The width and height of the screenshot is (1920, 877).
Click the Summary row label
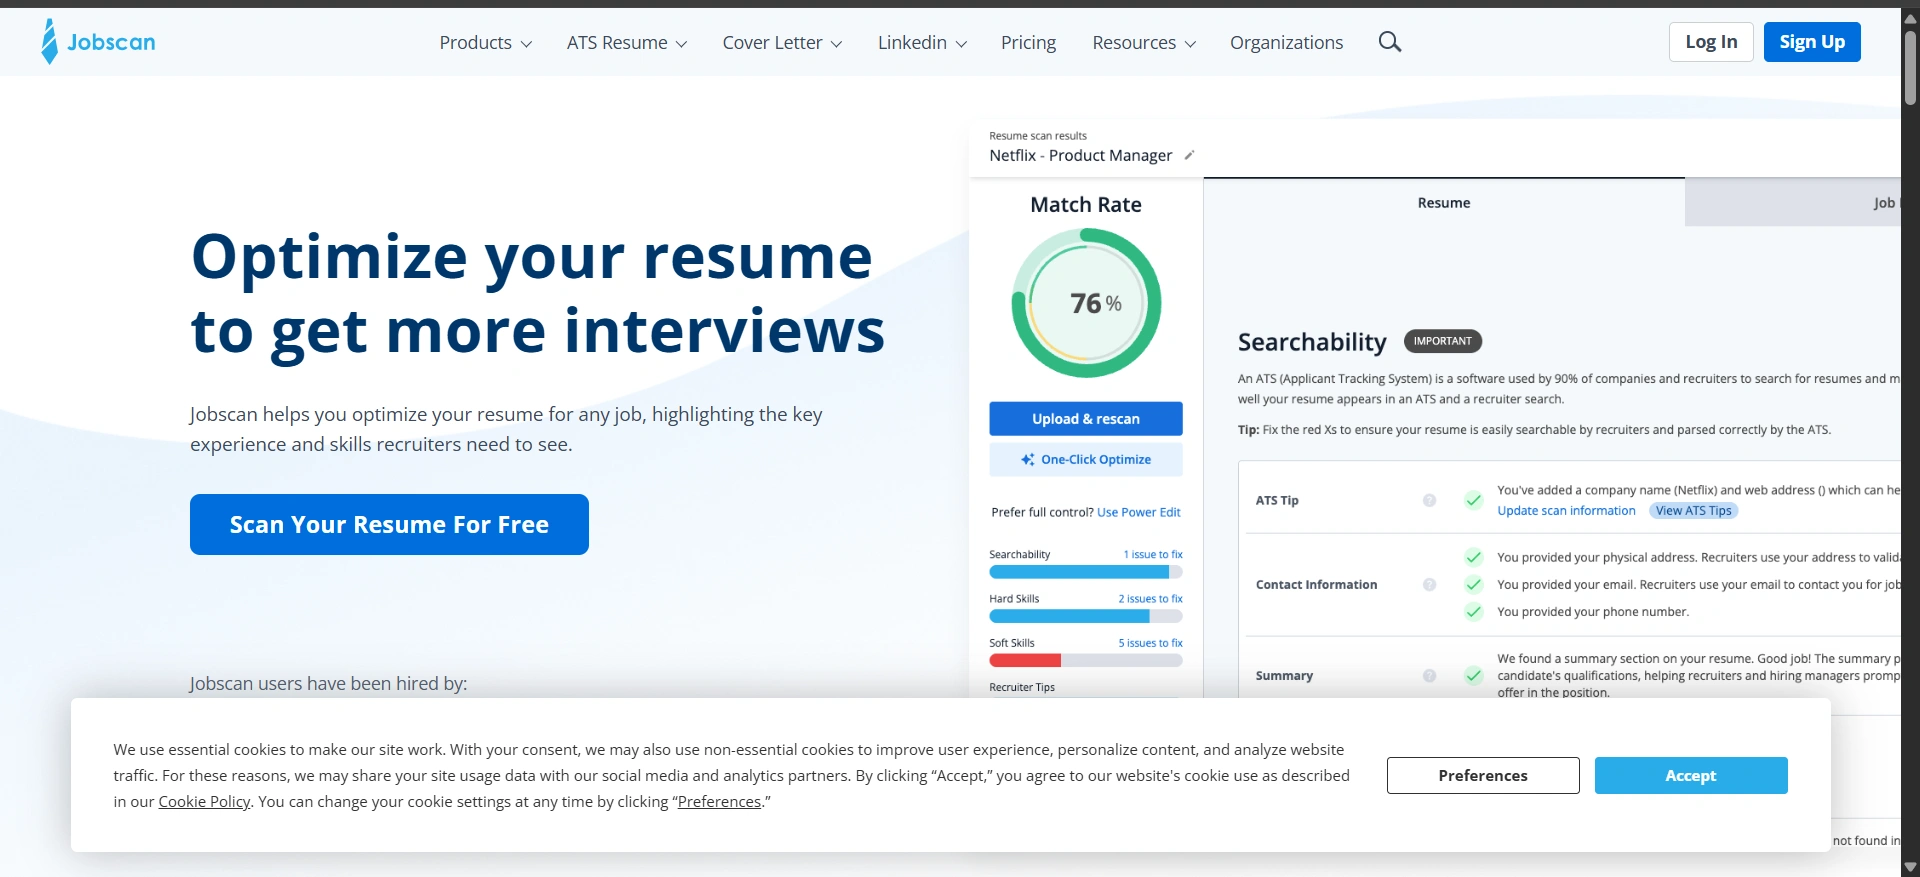coord(1284,675)
